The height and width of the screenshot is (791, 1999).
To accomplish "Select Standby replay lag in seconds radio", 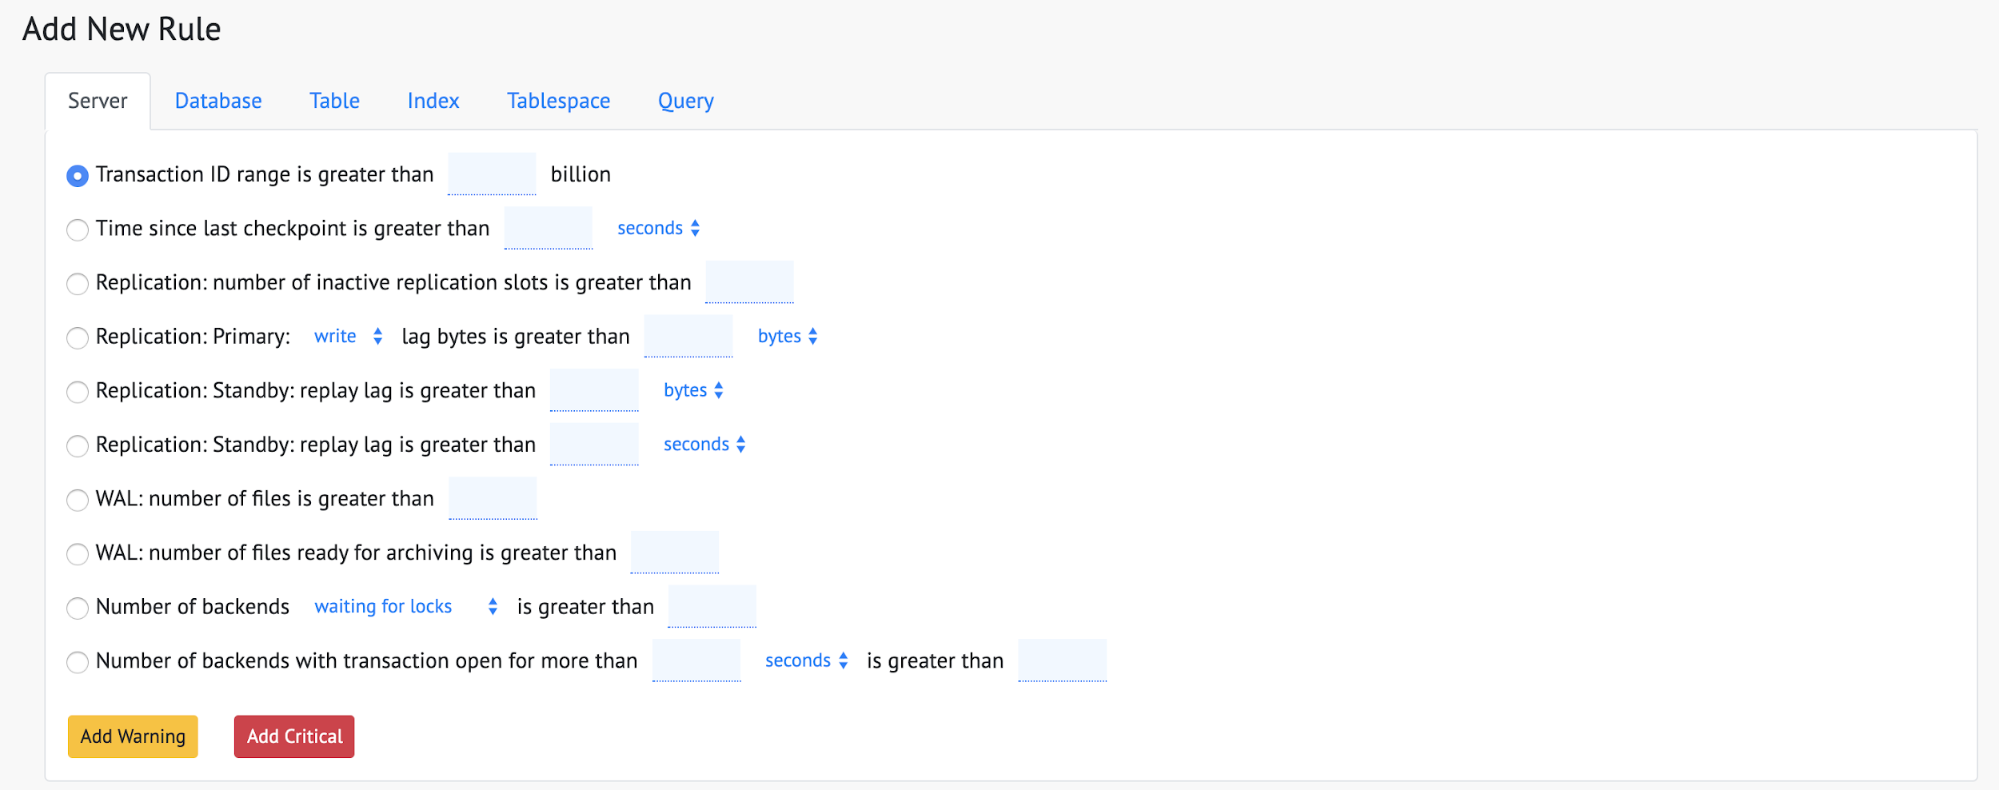I will 77,446.
